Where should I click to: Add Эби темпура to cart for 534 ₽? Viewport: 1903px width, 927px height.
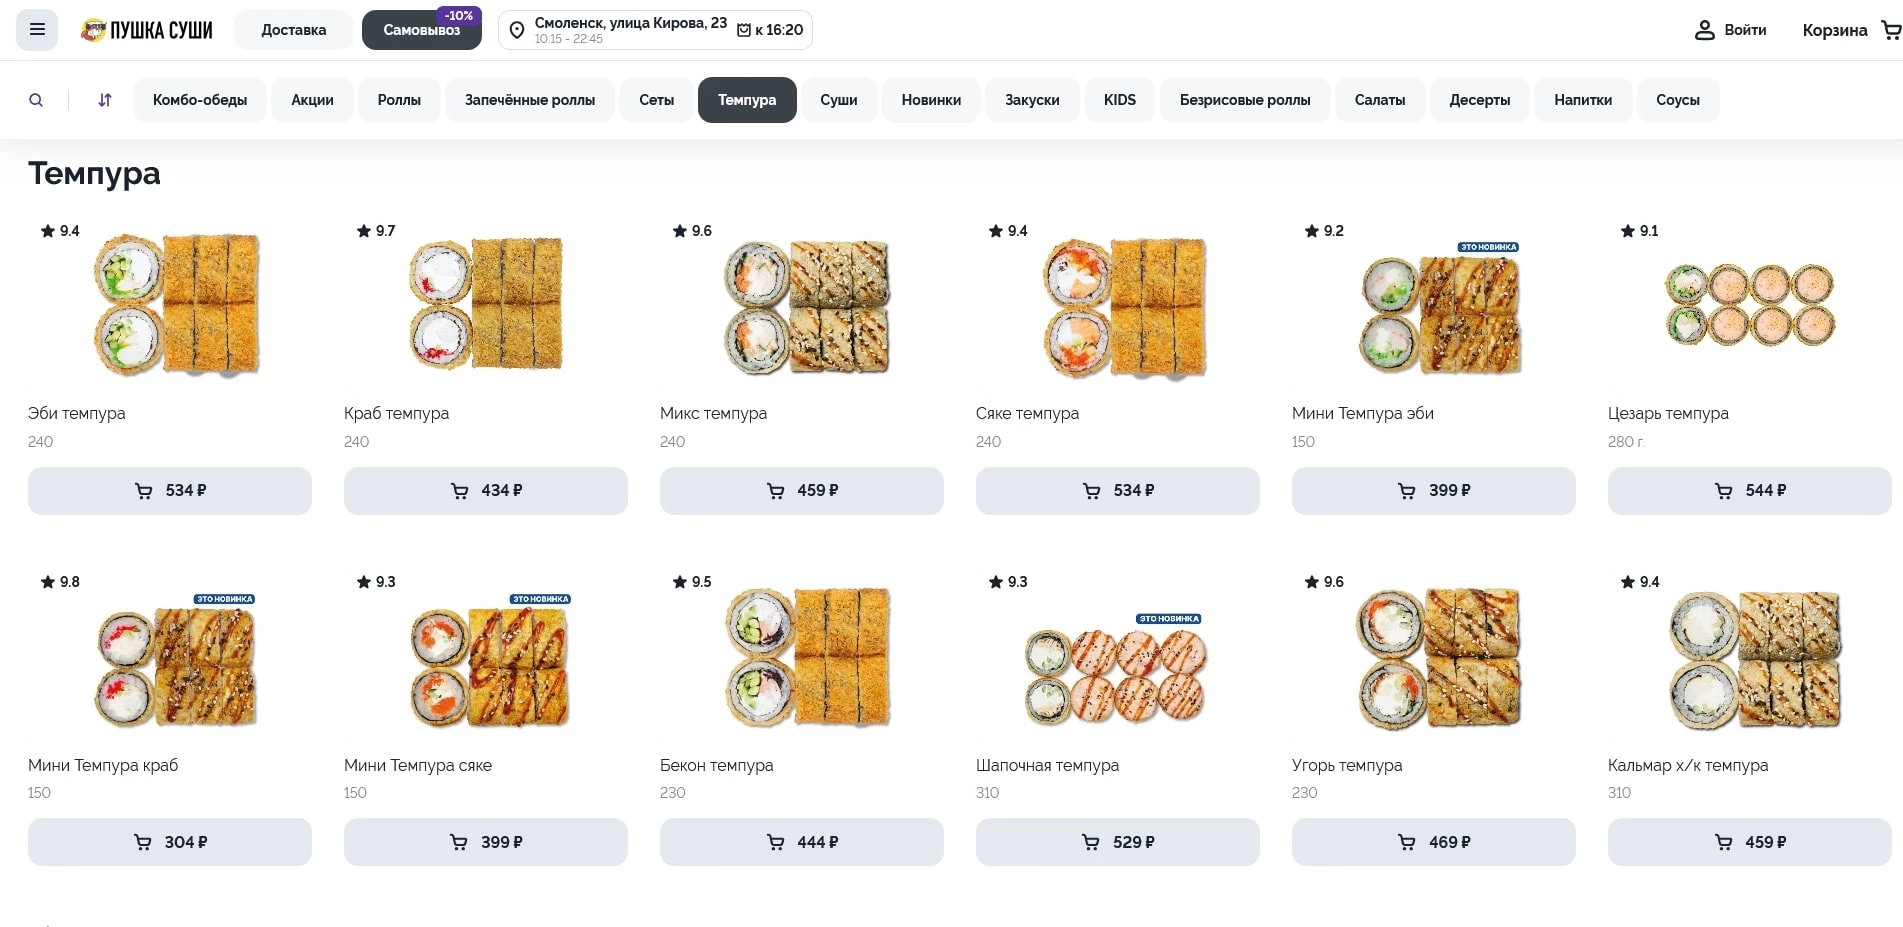click(x=170, y=491)
